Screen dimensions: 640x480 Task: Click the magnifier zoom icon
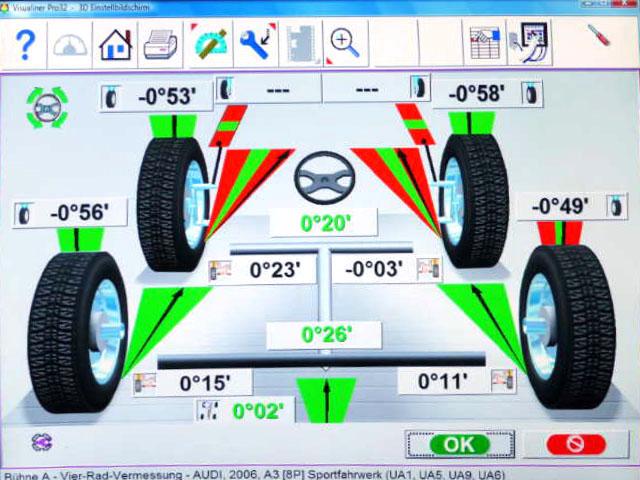pos(345,44)
